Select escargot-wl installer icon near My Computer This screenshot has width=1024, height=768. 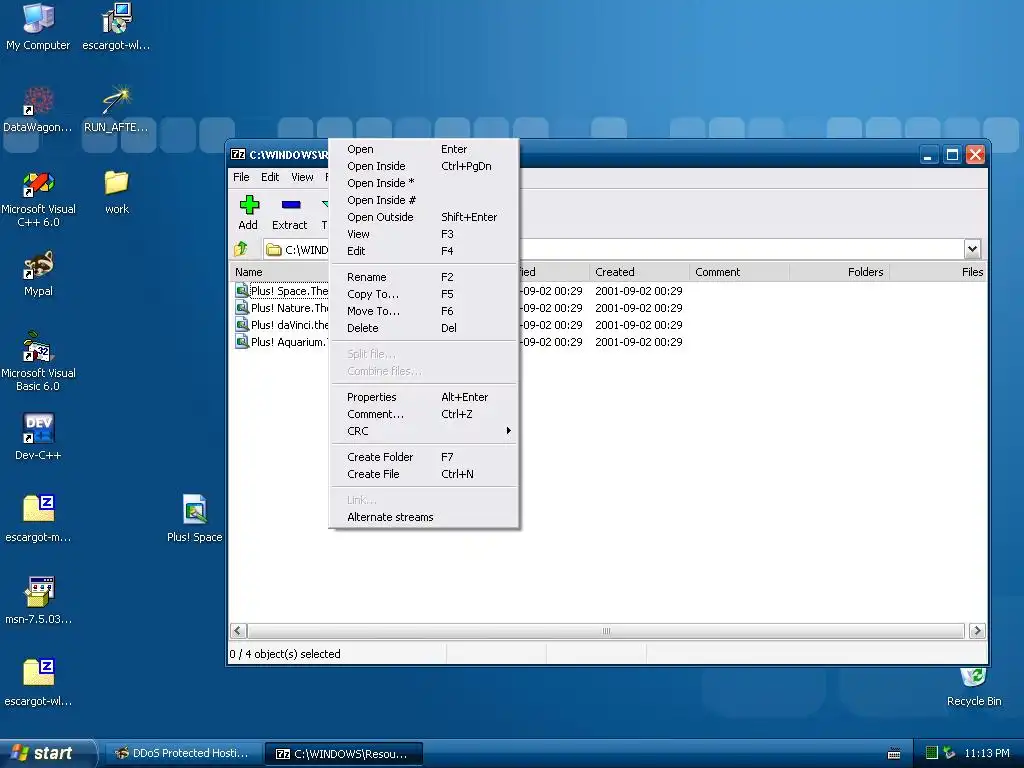click(116, 19)
